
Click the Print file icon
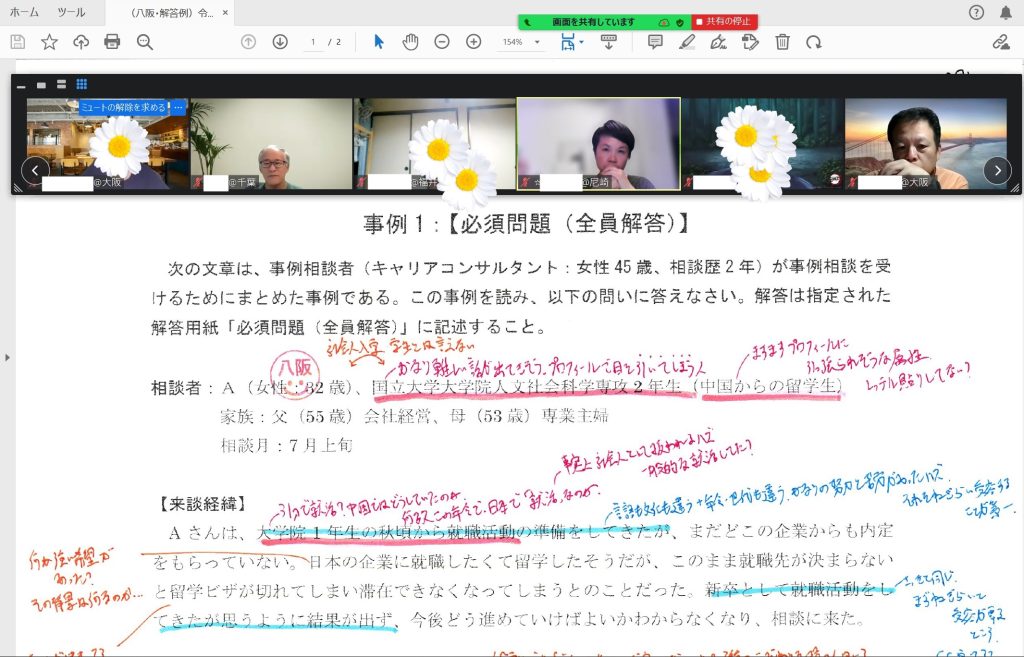pyautogui.click(x=112, y=42)
